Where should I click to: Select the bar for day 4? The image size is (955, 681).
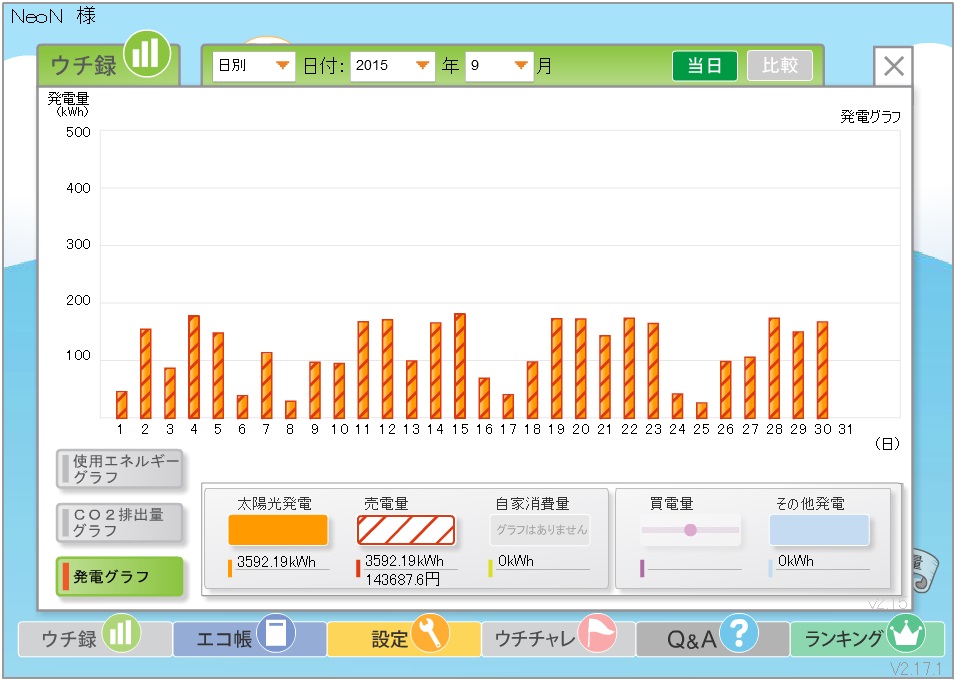tap(194, 367)
